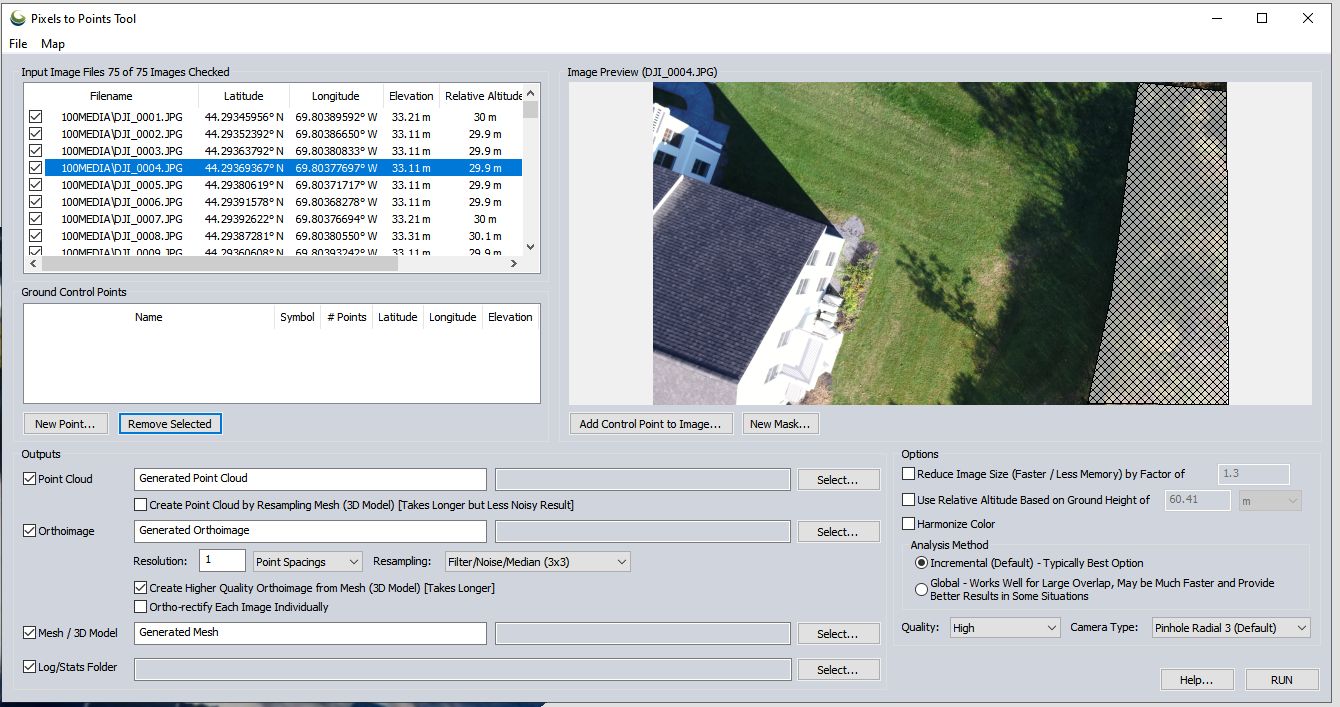The width and height of the screenshot is (1340, 707).
Task: Click the Filename column header
Action: pos(111,96)
